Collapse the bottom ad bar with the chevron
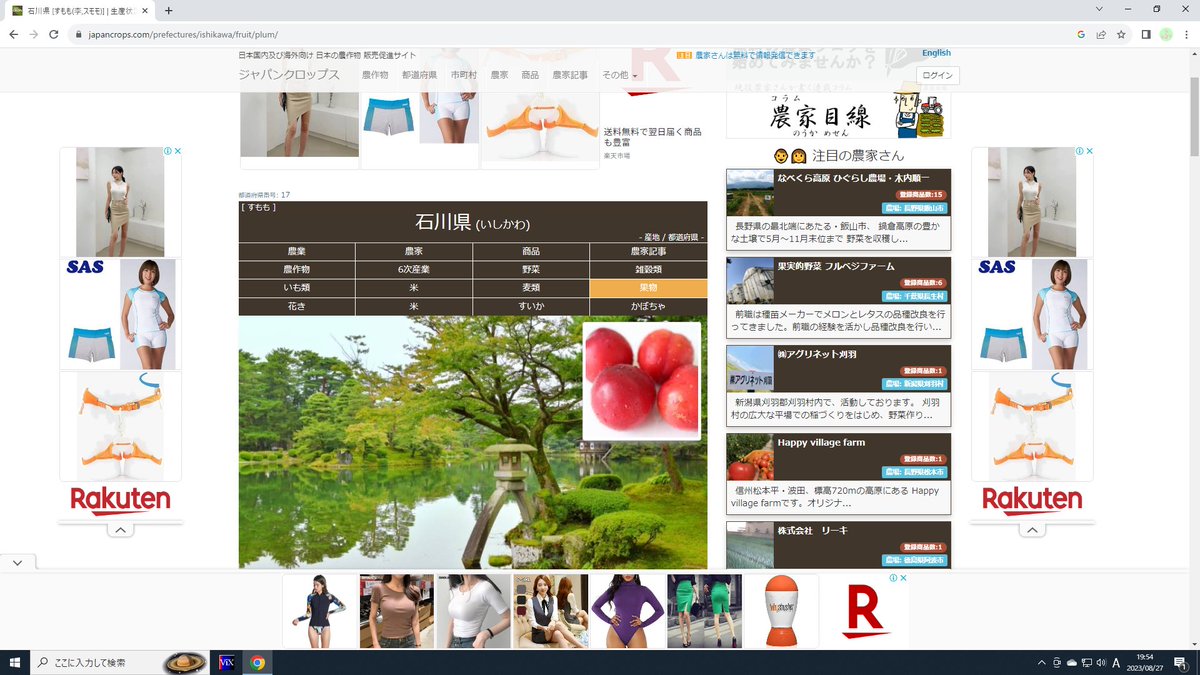1200x675 pixels. 17,563
